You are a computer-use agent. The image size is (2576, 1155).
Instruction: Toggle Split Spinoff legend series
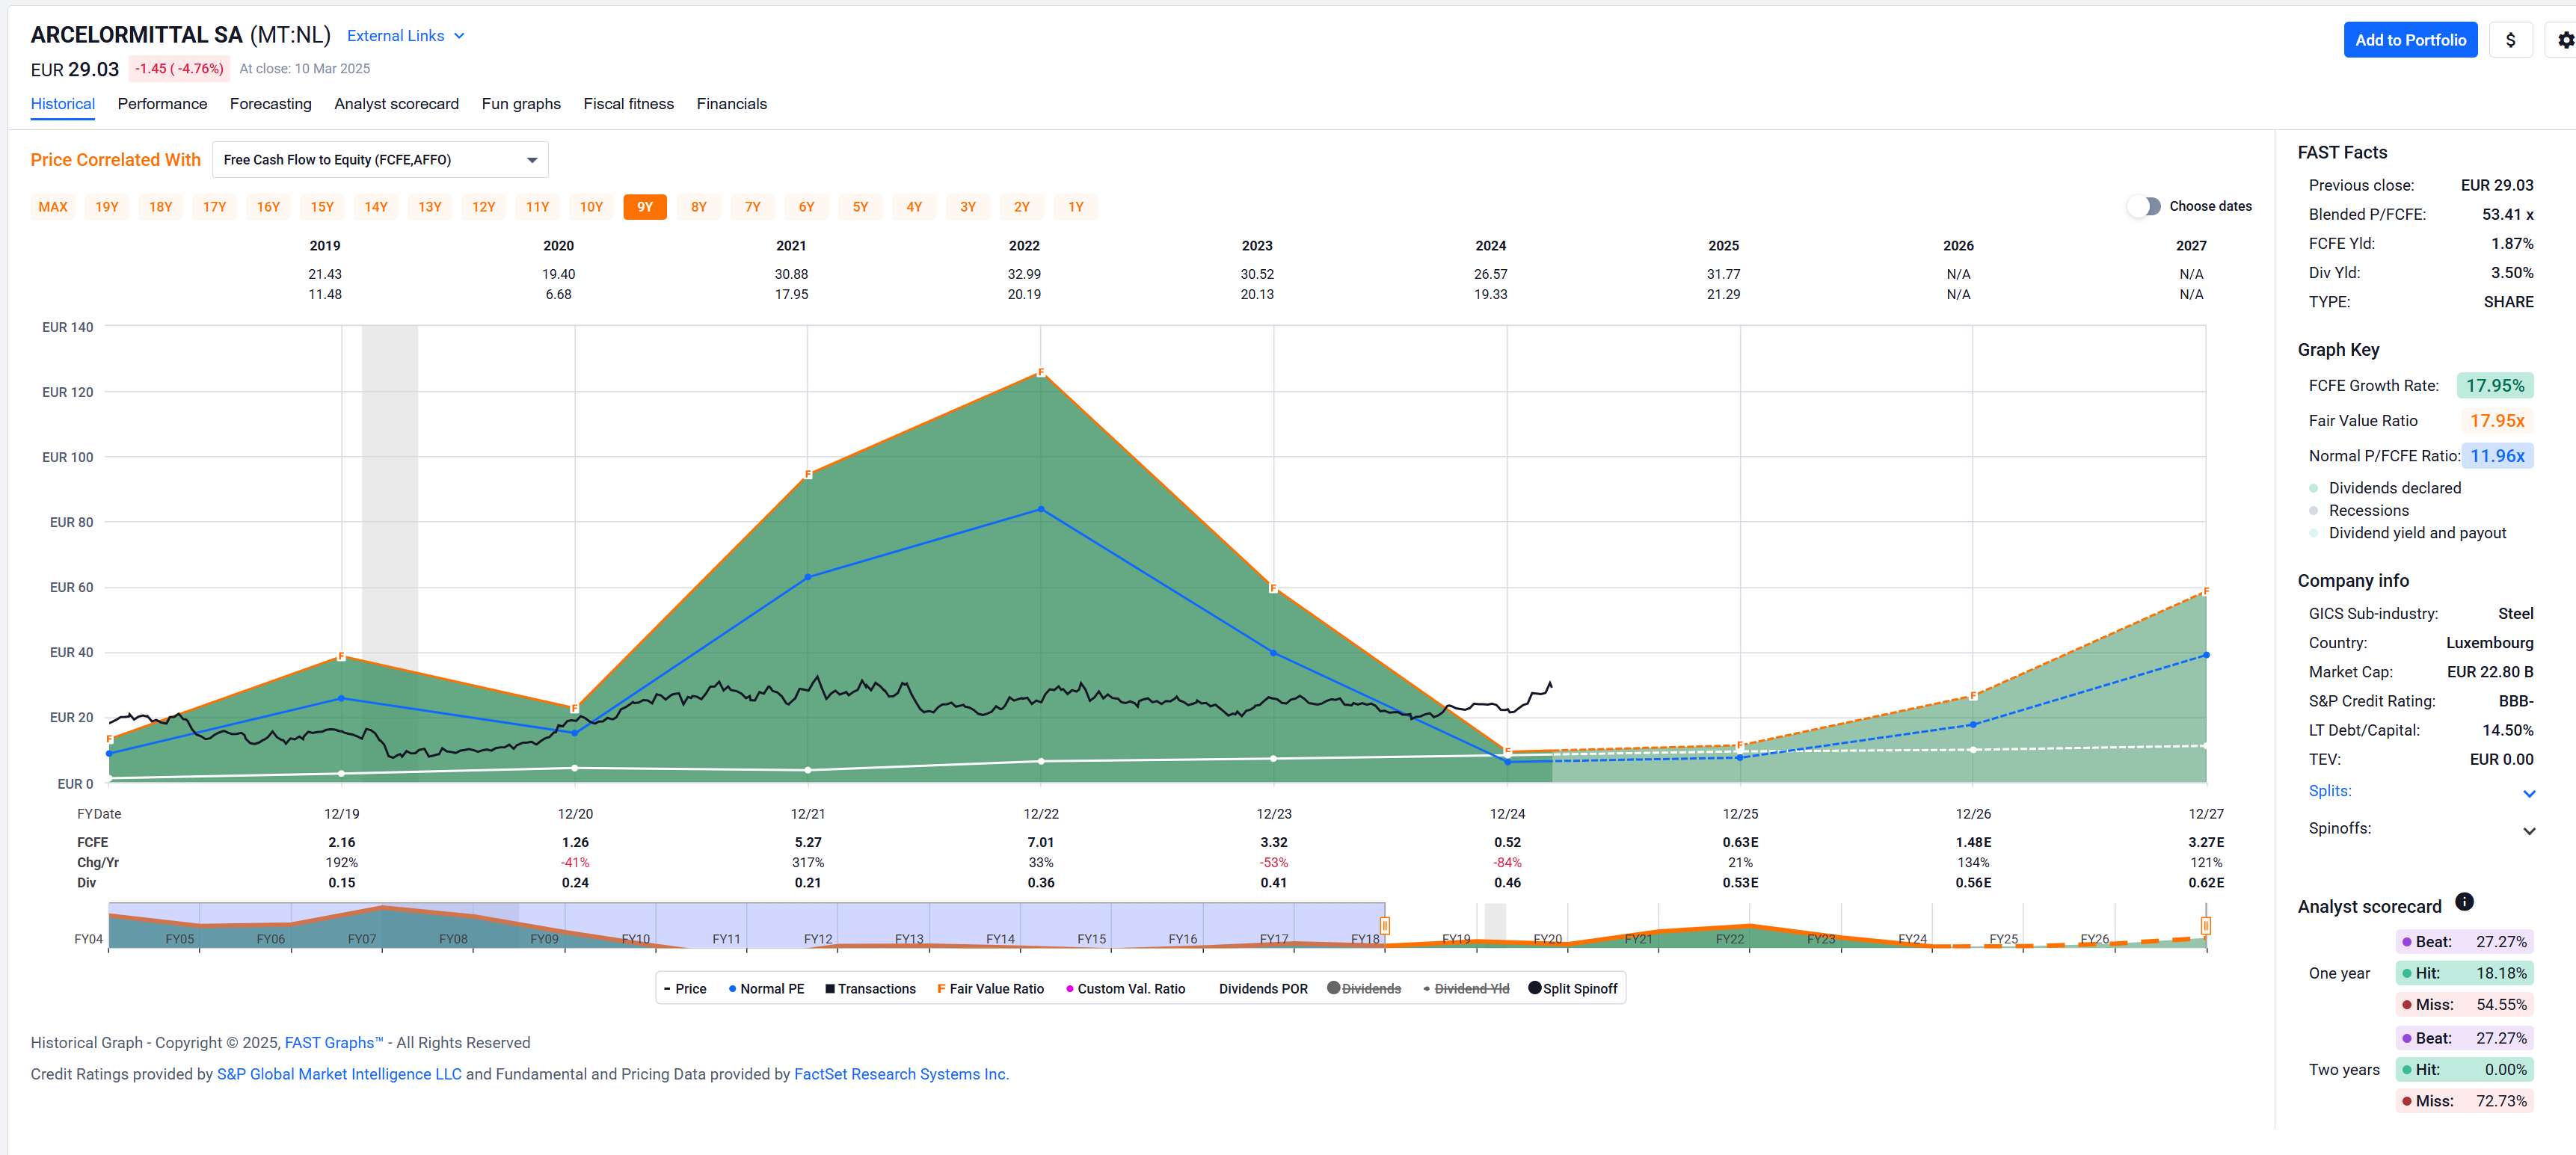pos(1573,989)
